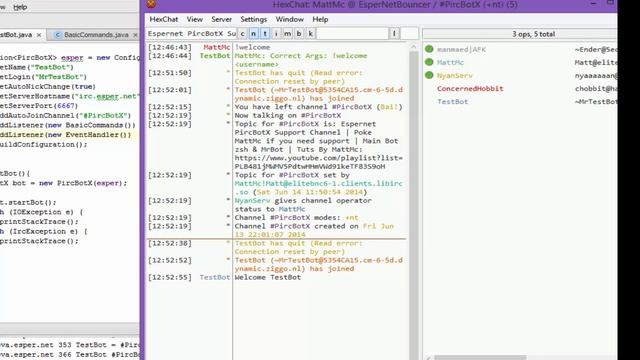This screenshot has height=360, width=640.
Task: Toggle channel mode l button
Action: pyautogui.click(x=394, y=33)
